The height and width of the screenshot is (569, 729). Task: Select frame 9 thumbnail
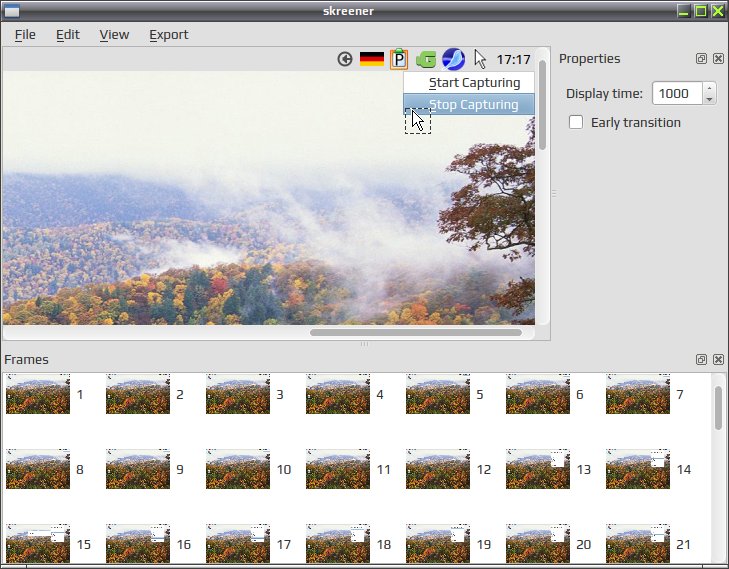(138, 469)
